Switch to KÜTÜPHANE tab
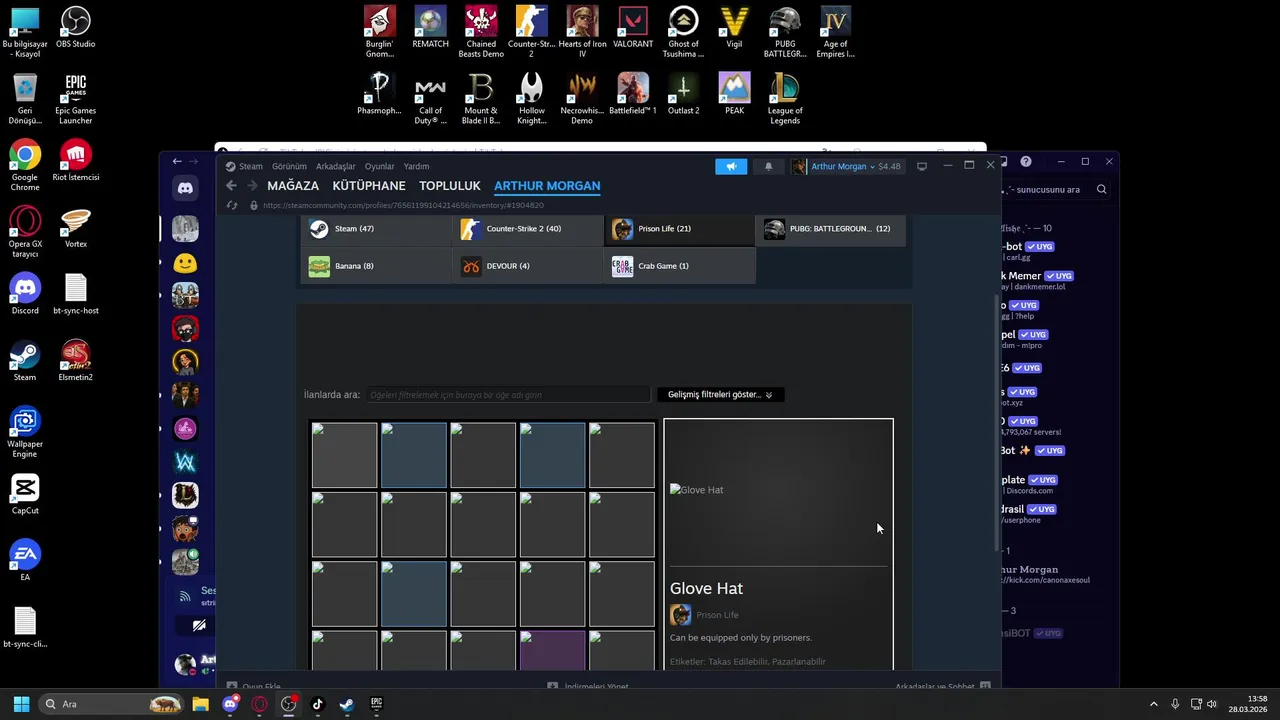The width and height of the screenshot is (1280, 720). (369, 186)
